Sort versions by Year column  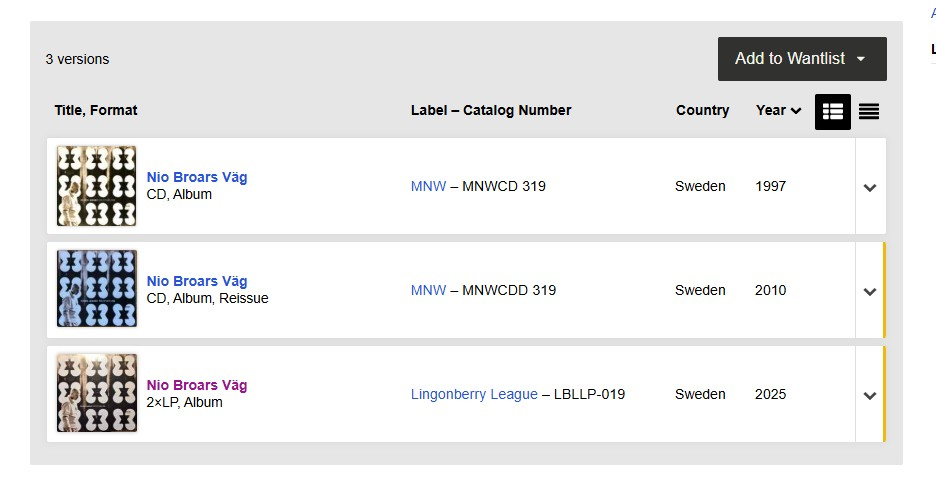pyautogui.click(x=778, y=110)
